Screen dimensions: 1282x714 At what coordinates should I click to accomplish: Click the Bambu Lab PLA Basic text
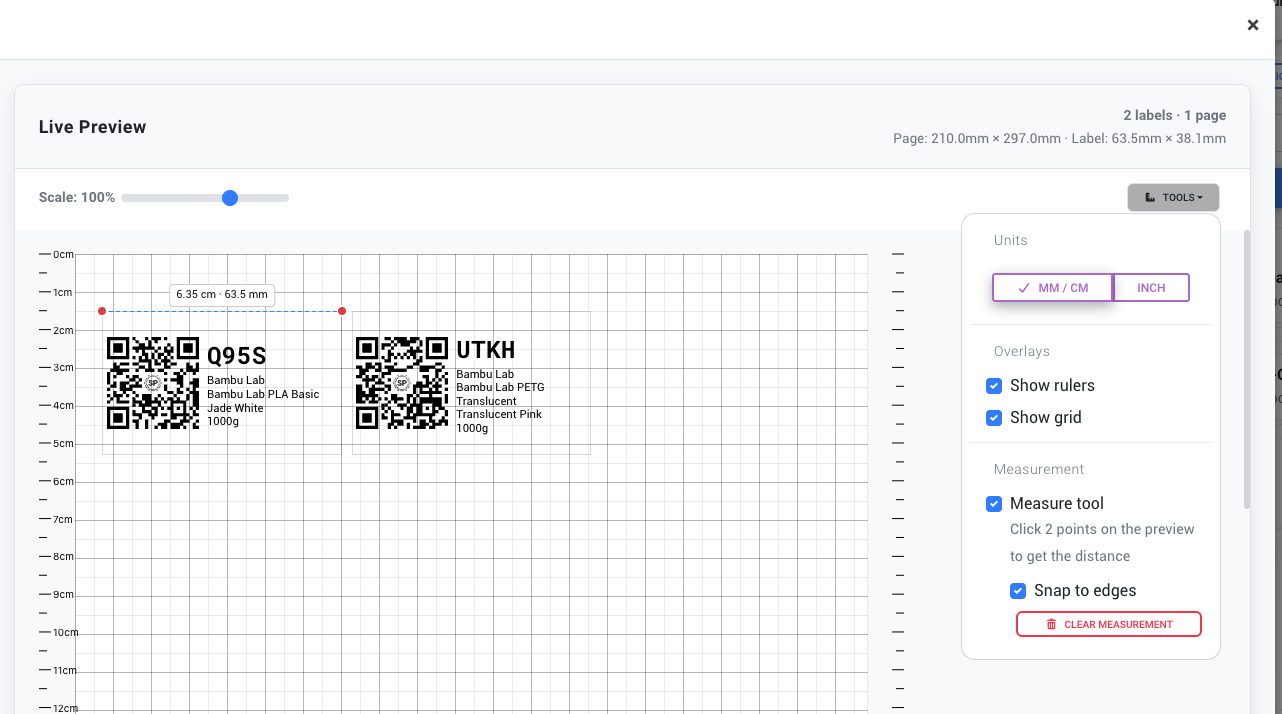coord(263,394)
